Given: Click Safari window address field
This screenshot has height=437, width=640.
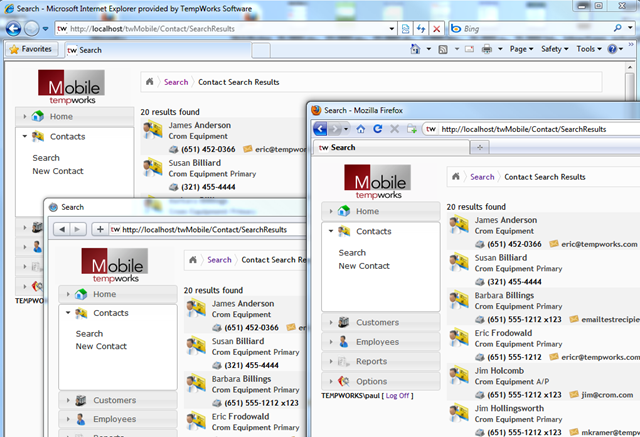Looking at the screenshot, I should click(208, 230).
